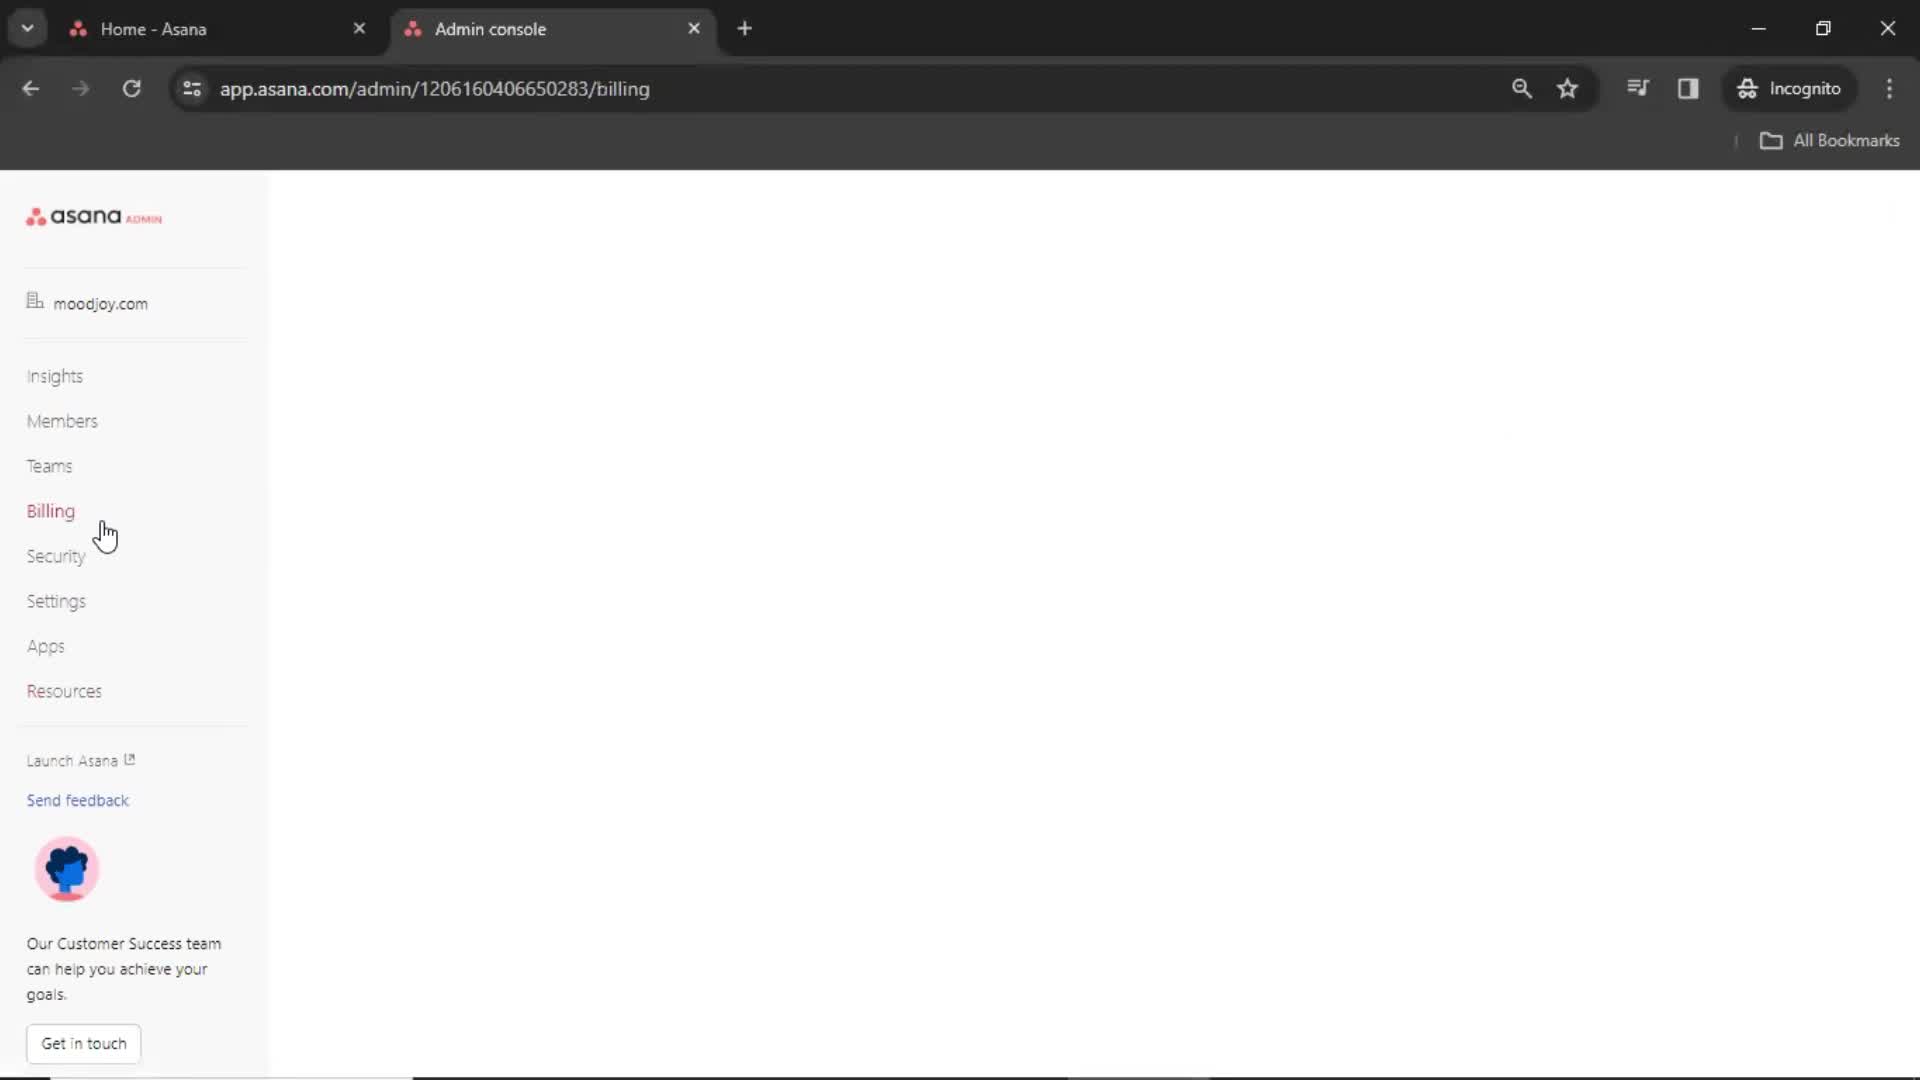Viewport: 1920px width, 1080px height.
Task: Open the Chrome three-dot menu
Action: pos(1890,89)
